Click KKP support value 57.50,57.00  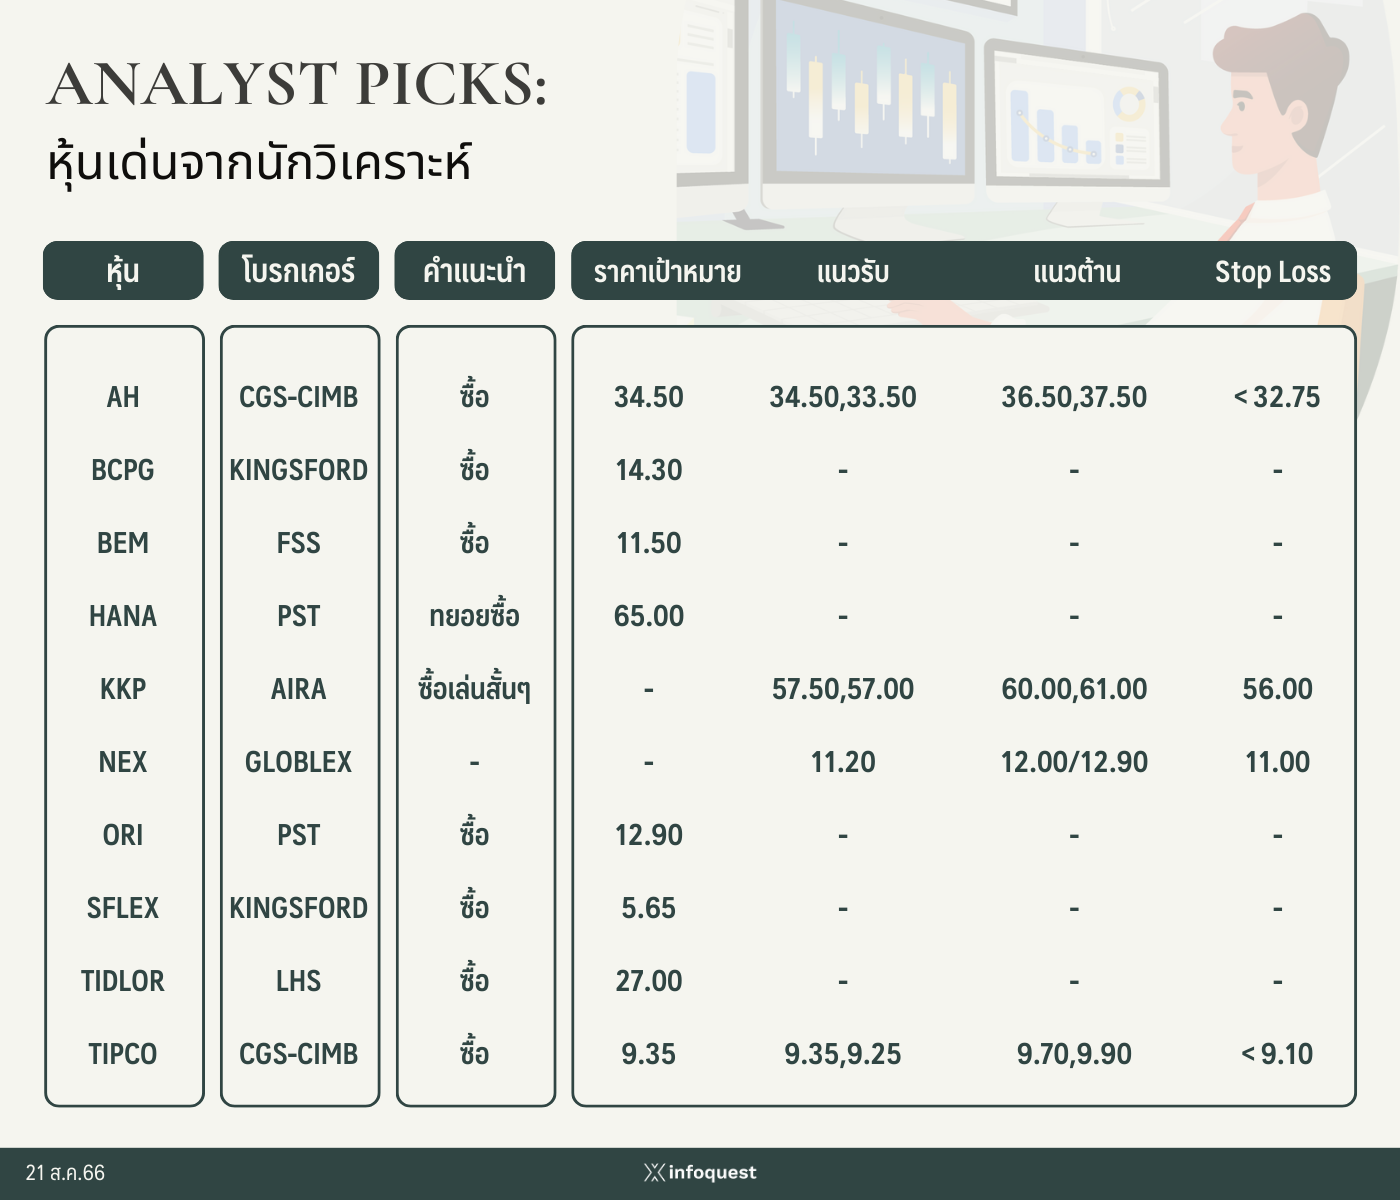tap(843, 689)
